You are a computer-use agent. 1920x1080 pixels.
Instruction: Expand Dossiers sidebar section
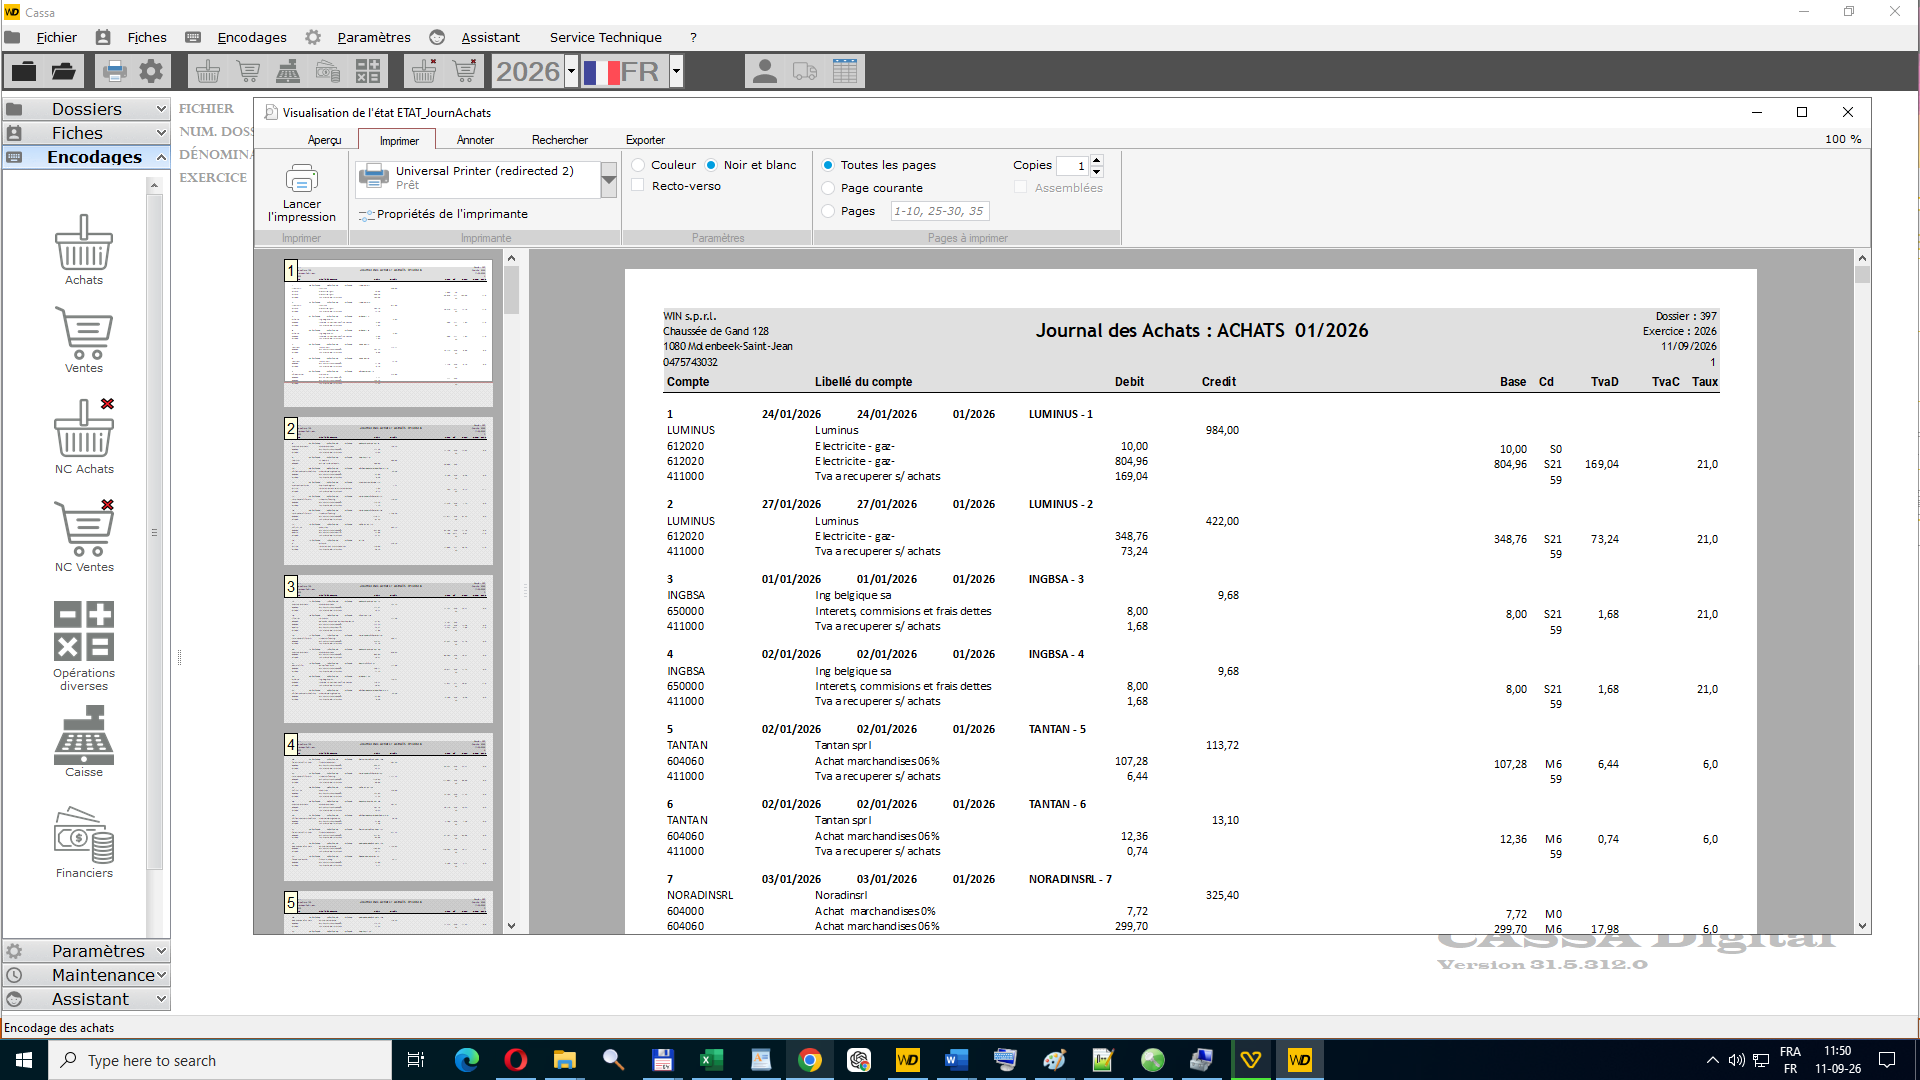(86, 109)
